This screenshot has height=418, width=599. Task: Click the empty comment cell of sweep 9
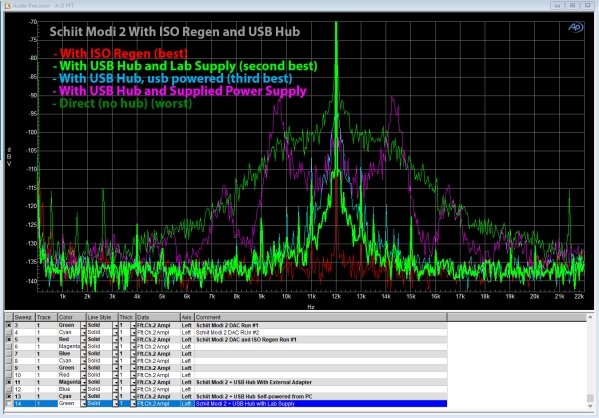321,368
